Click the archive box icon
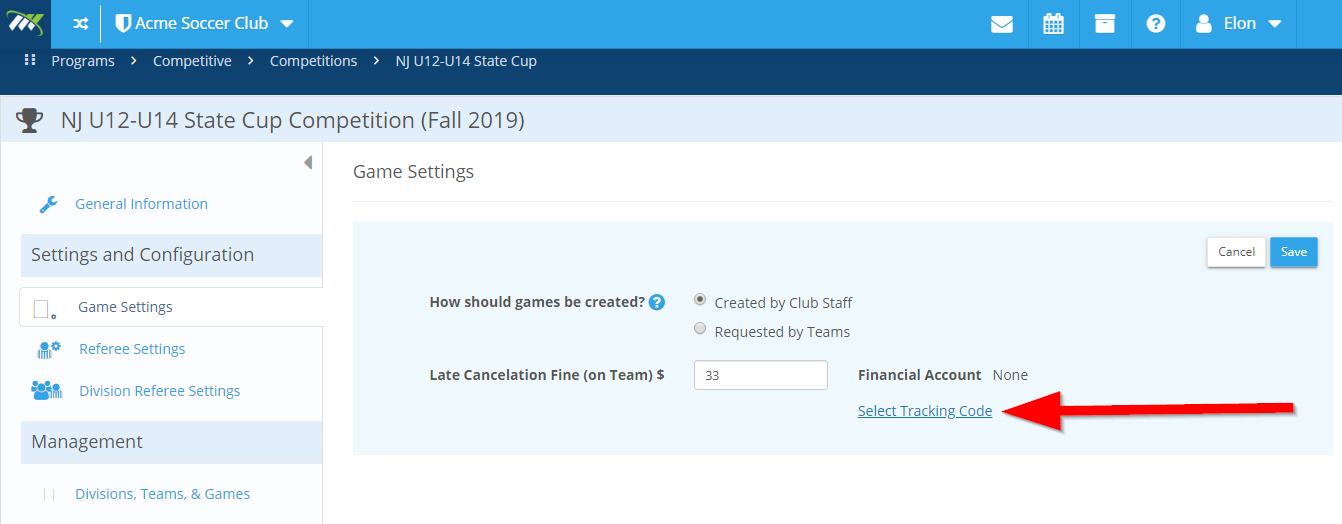1342x524 pixels. tap(1104, 24)
